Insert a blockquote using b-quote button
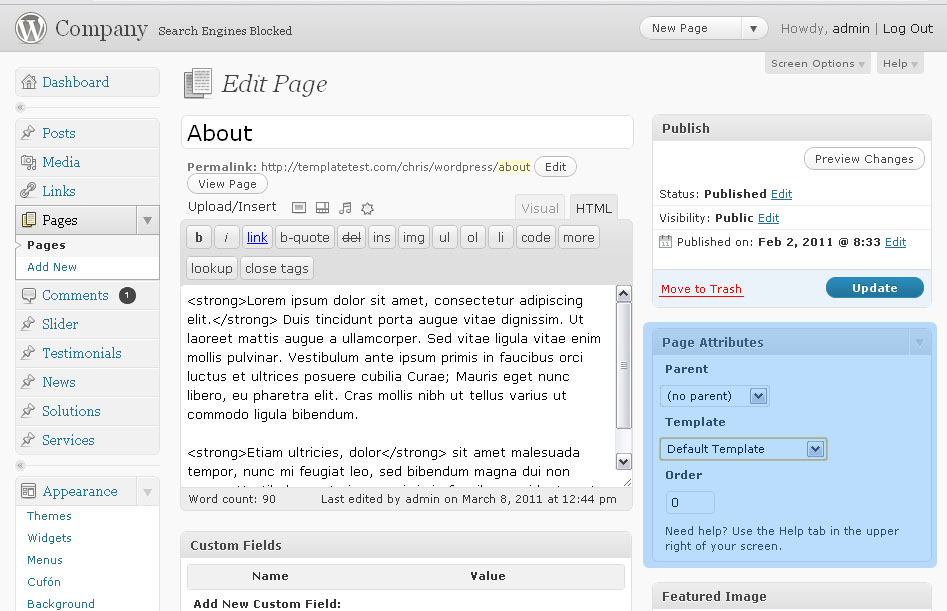The width and height of the screenshot is (947, 611). coord(304,238)
